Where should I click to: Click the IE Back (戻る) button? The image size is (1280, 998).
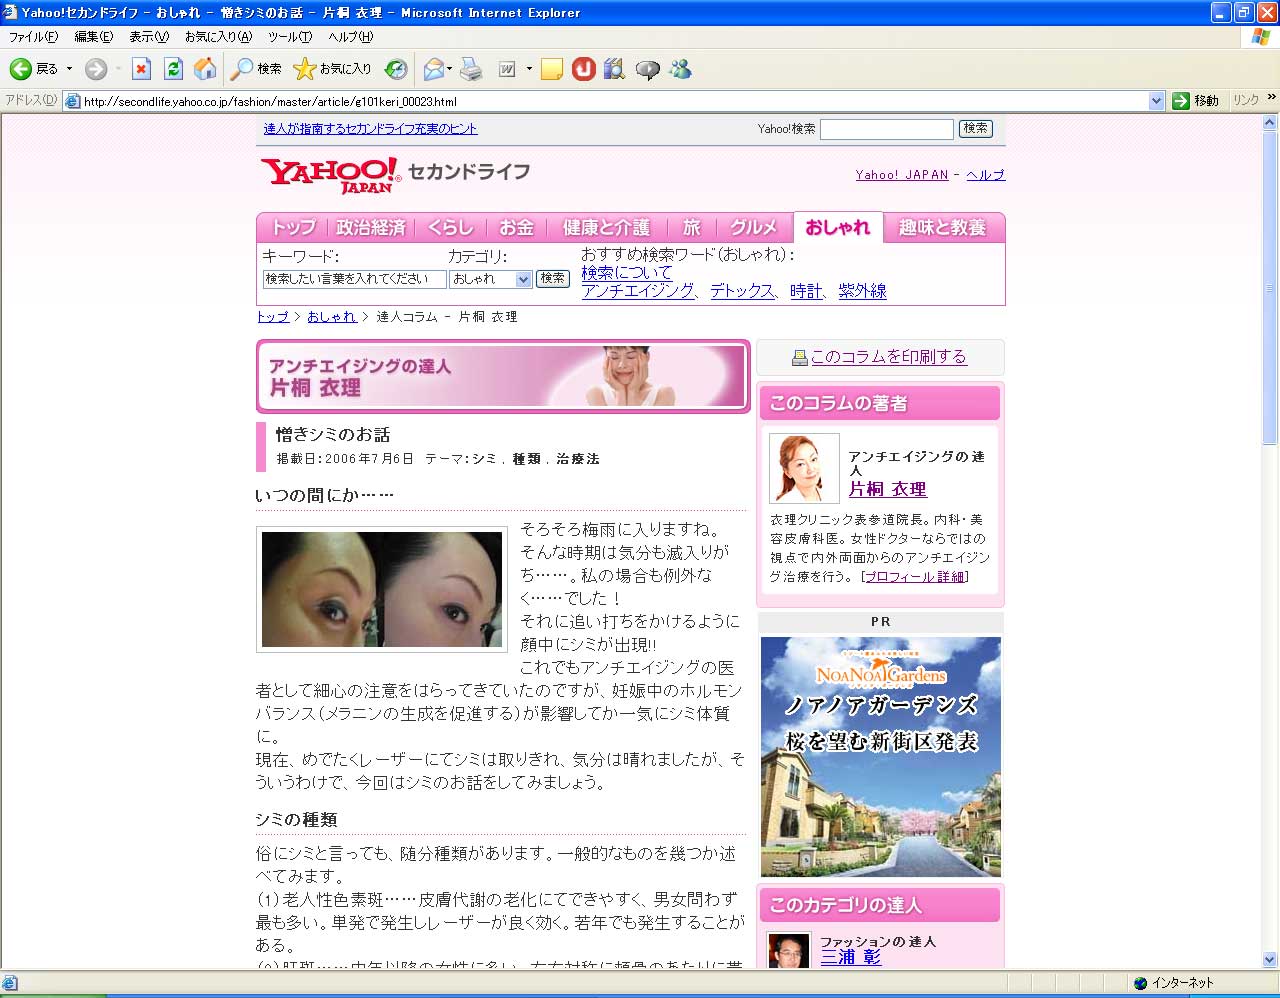pos(33,69)
